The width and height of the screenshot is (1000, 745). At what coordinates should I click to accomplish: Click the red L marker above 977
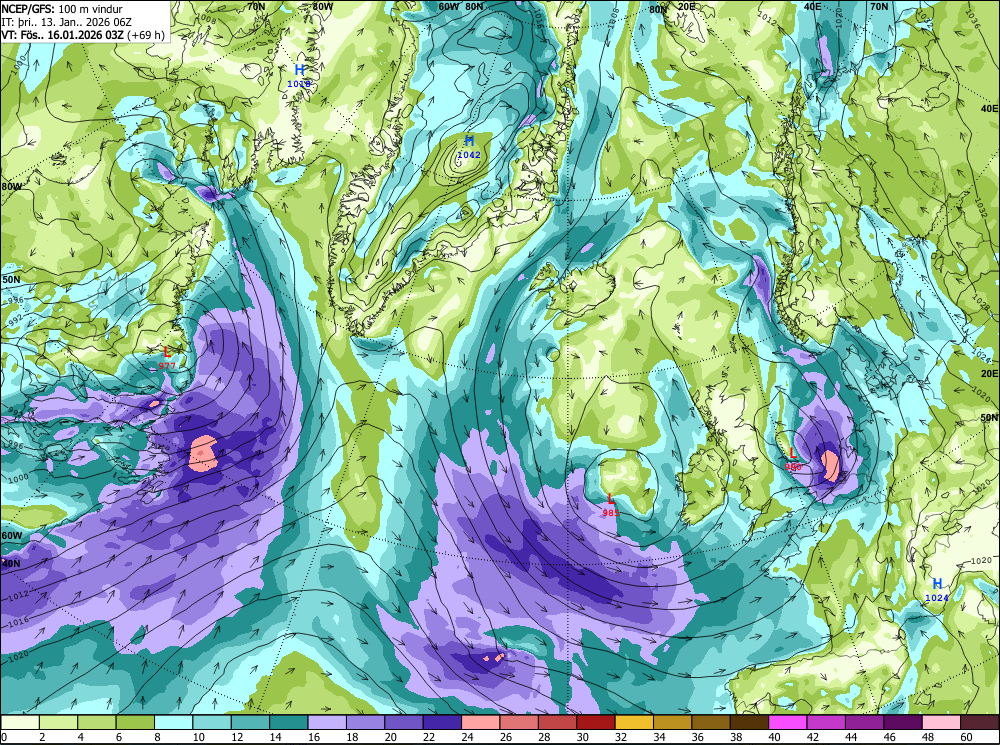point(167,352)
